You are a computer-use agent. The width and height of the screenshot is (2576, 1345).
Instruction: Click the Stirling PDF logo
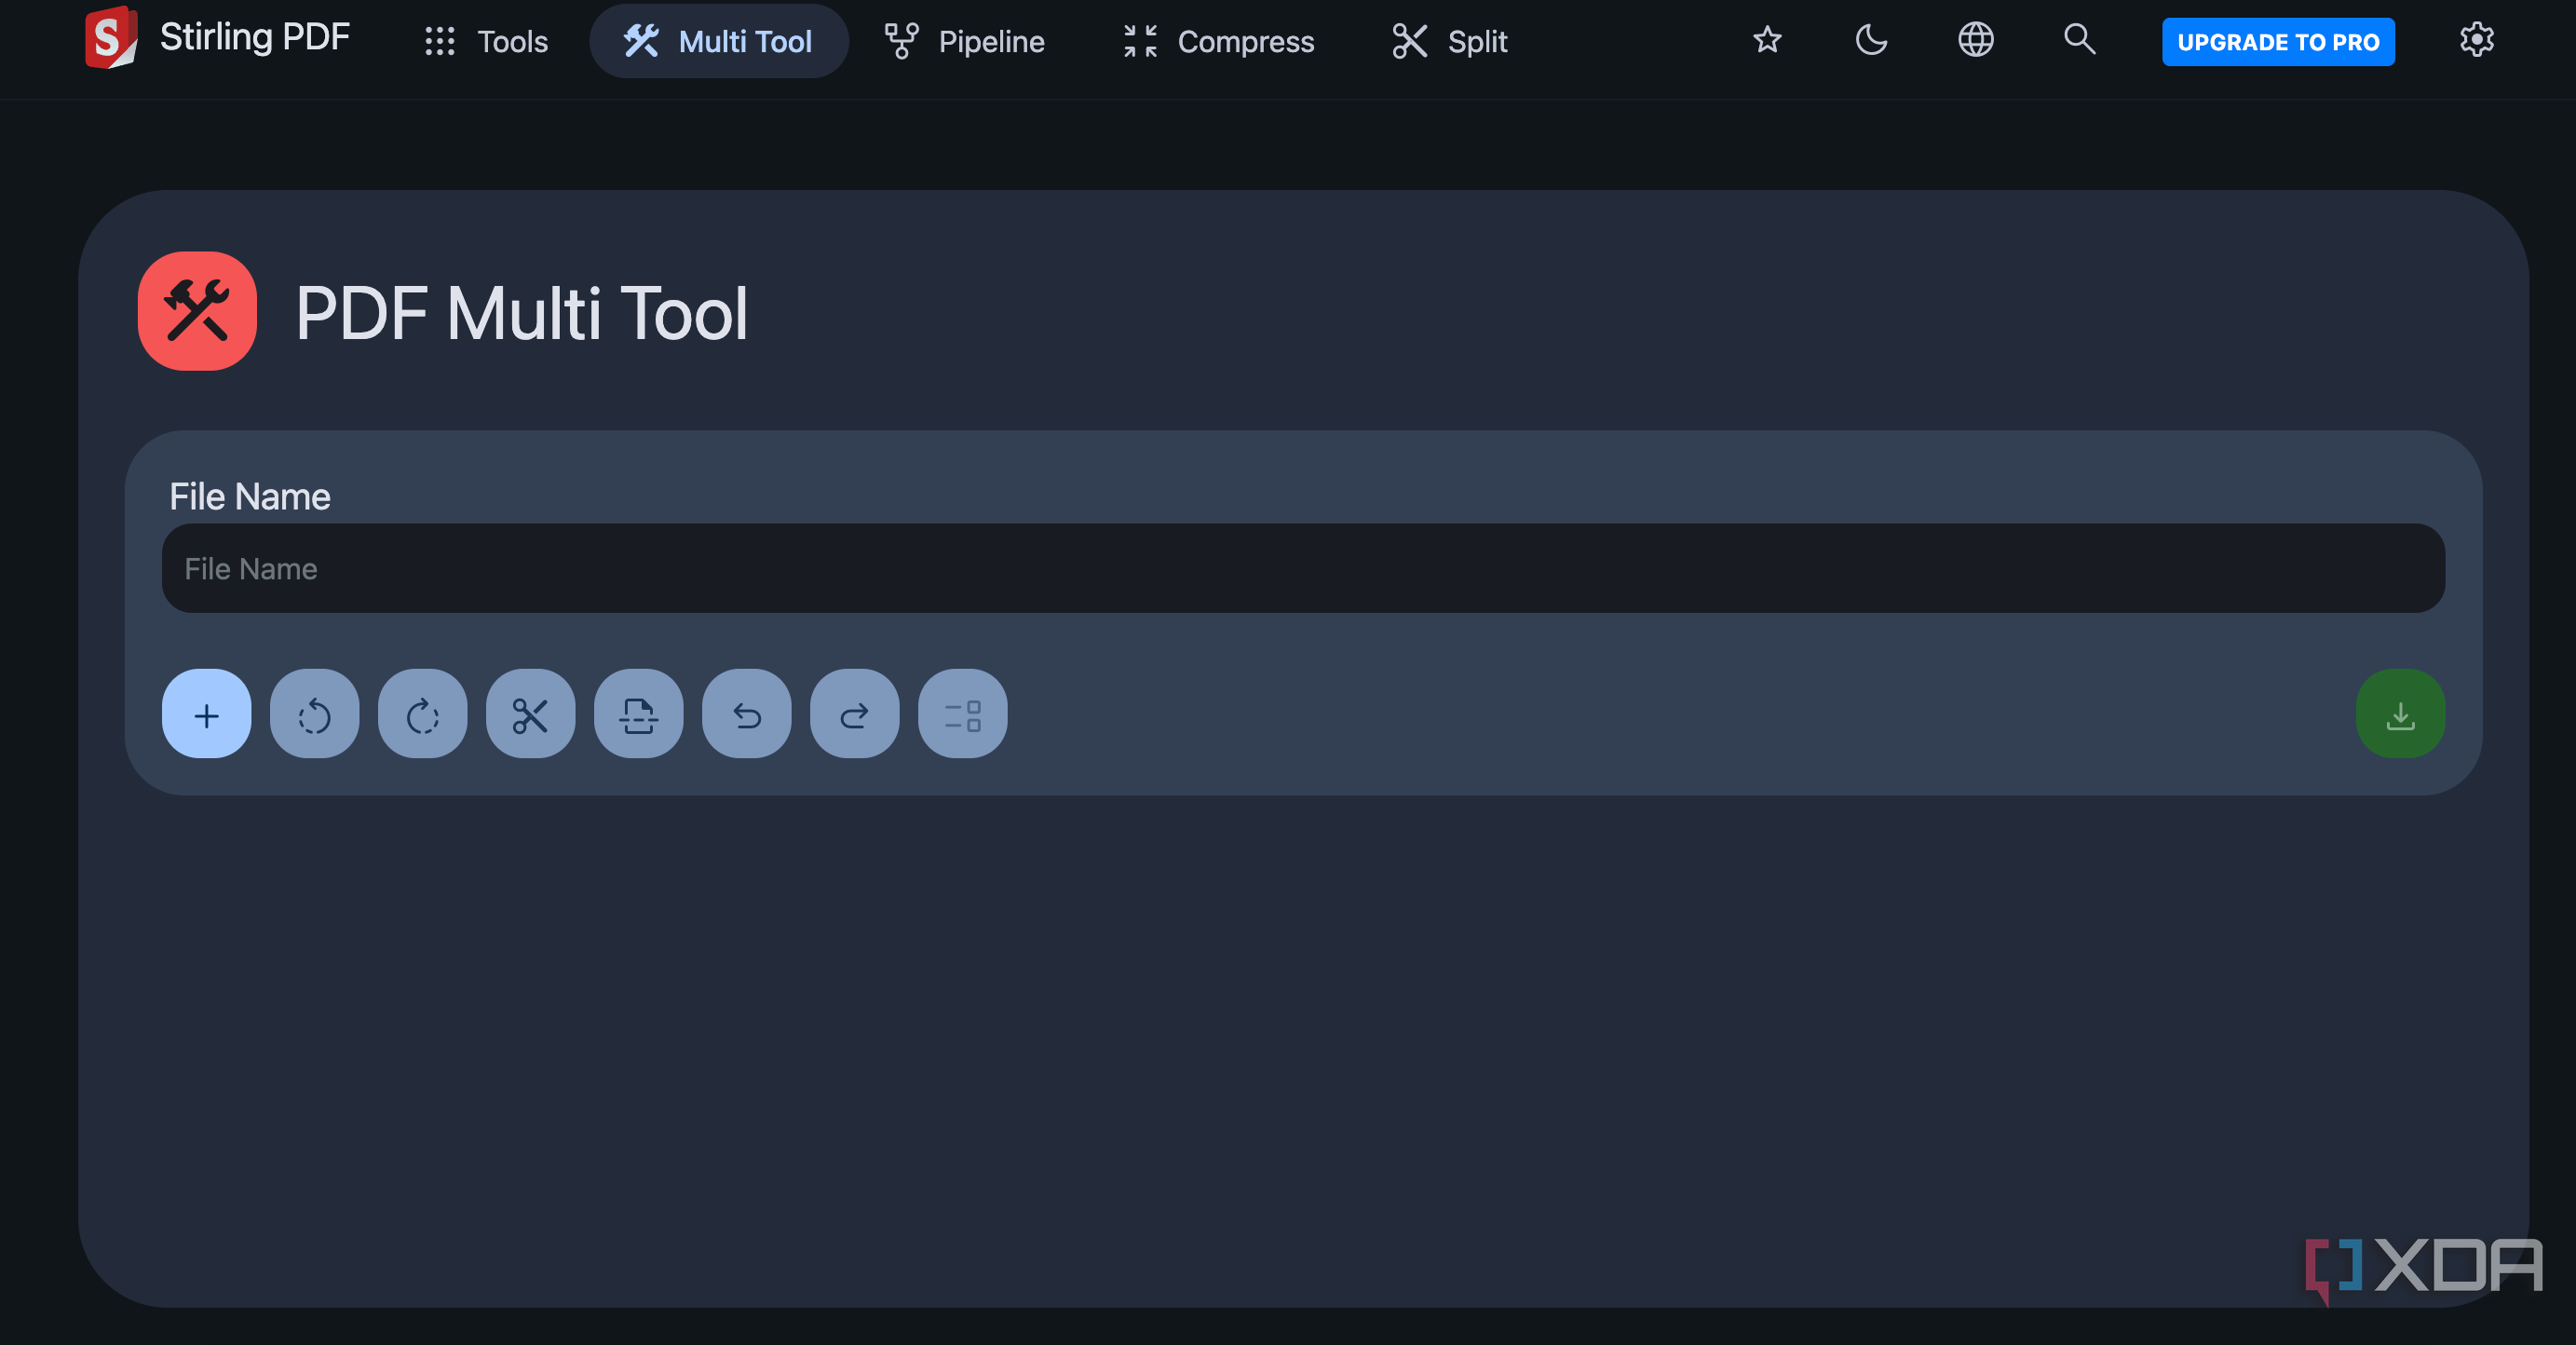(x=111, y=38)
